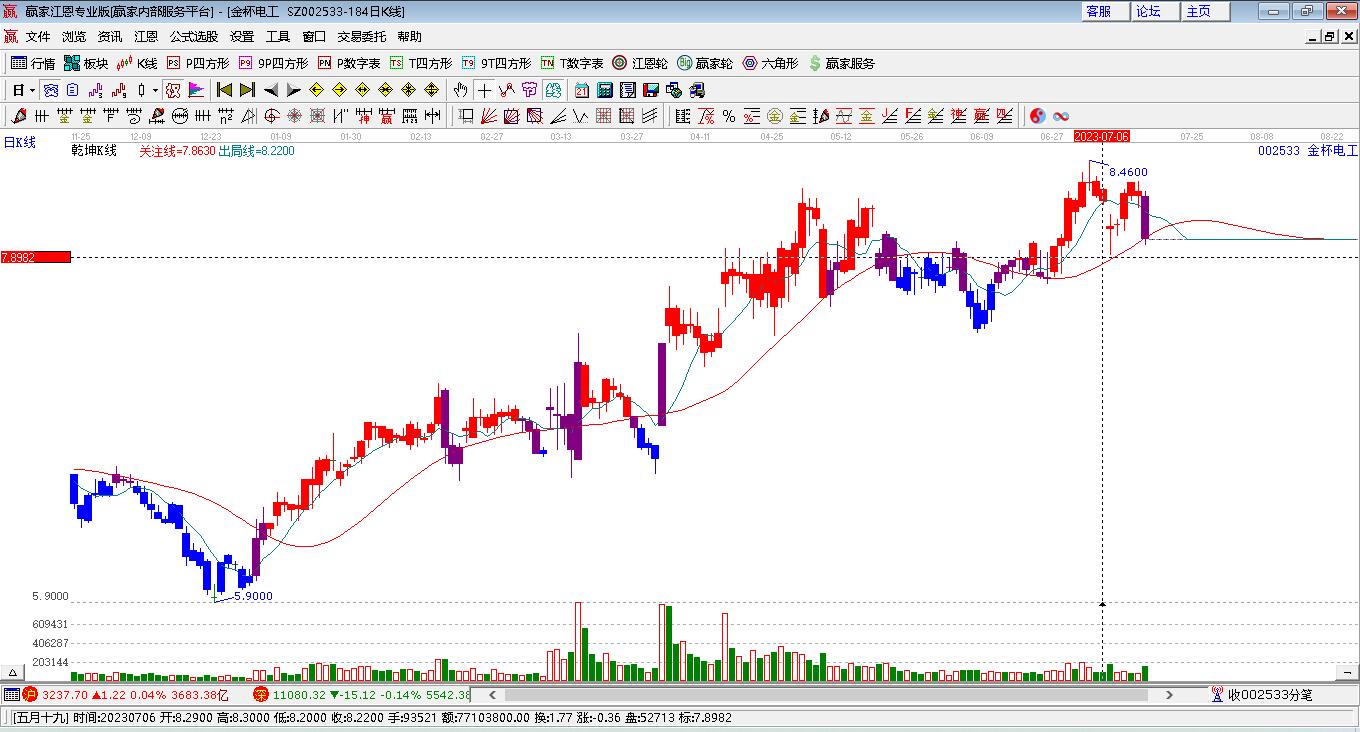Expand the candlestick style dropdown arrow
The width and height of the screenshot is (1360, 732).
tap(155, 90)
